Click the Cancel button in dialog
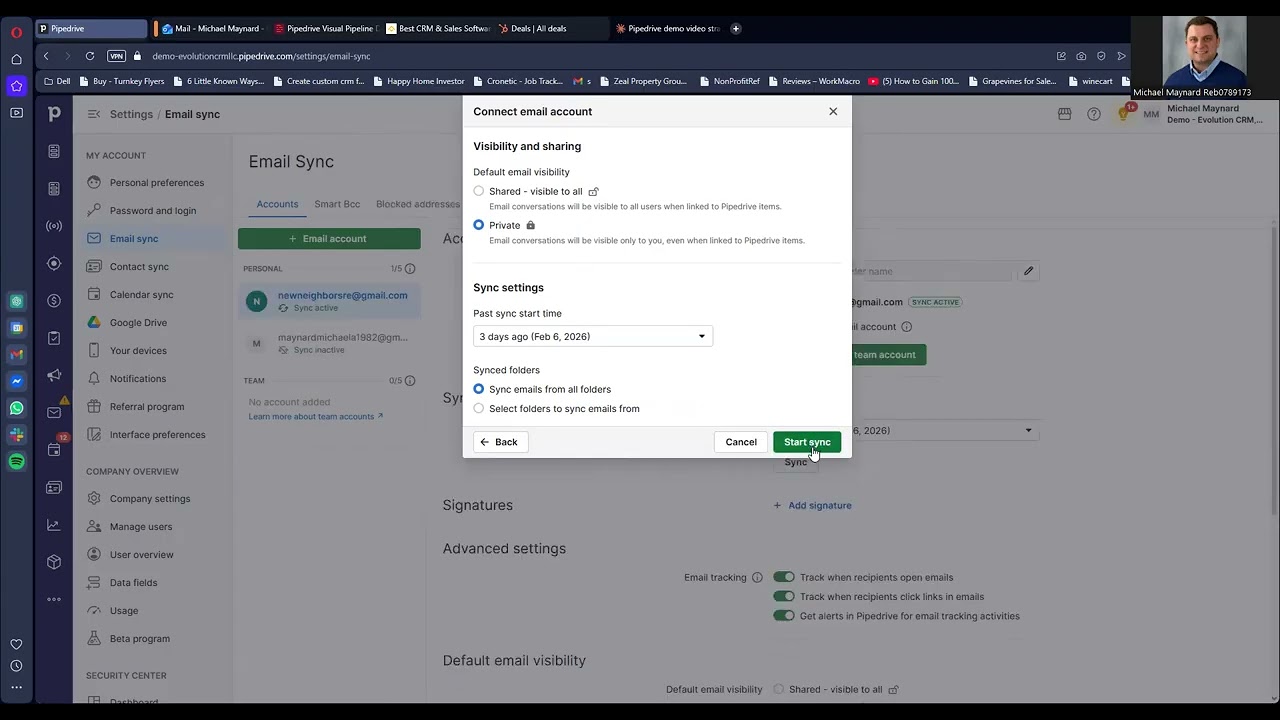Viewport: 1280px width, 720px height. (741, 442)
